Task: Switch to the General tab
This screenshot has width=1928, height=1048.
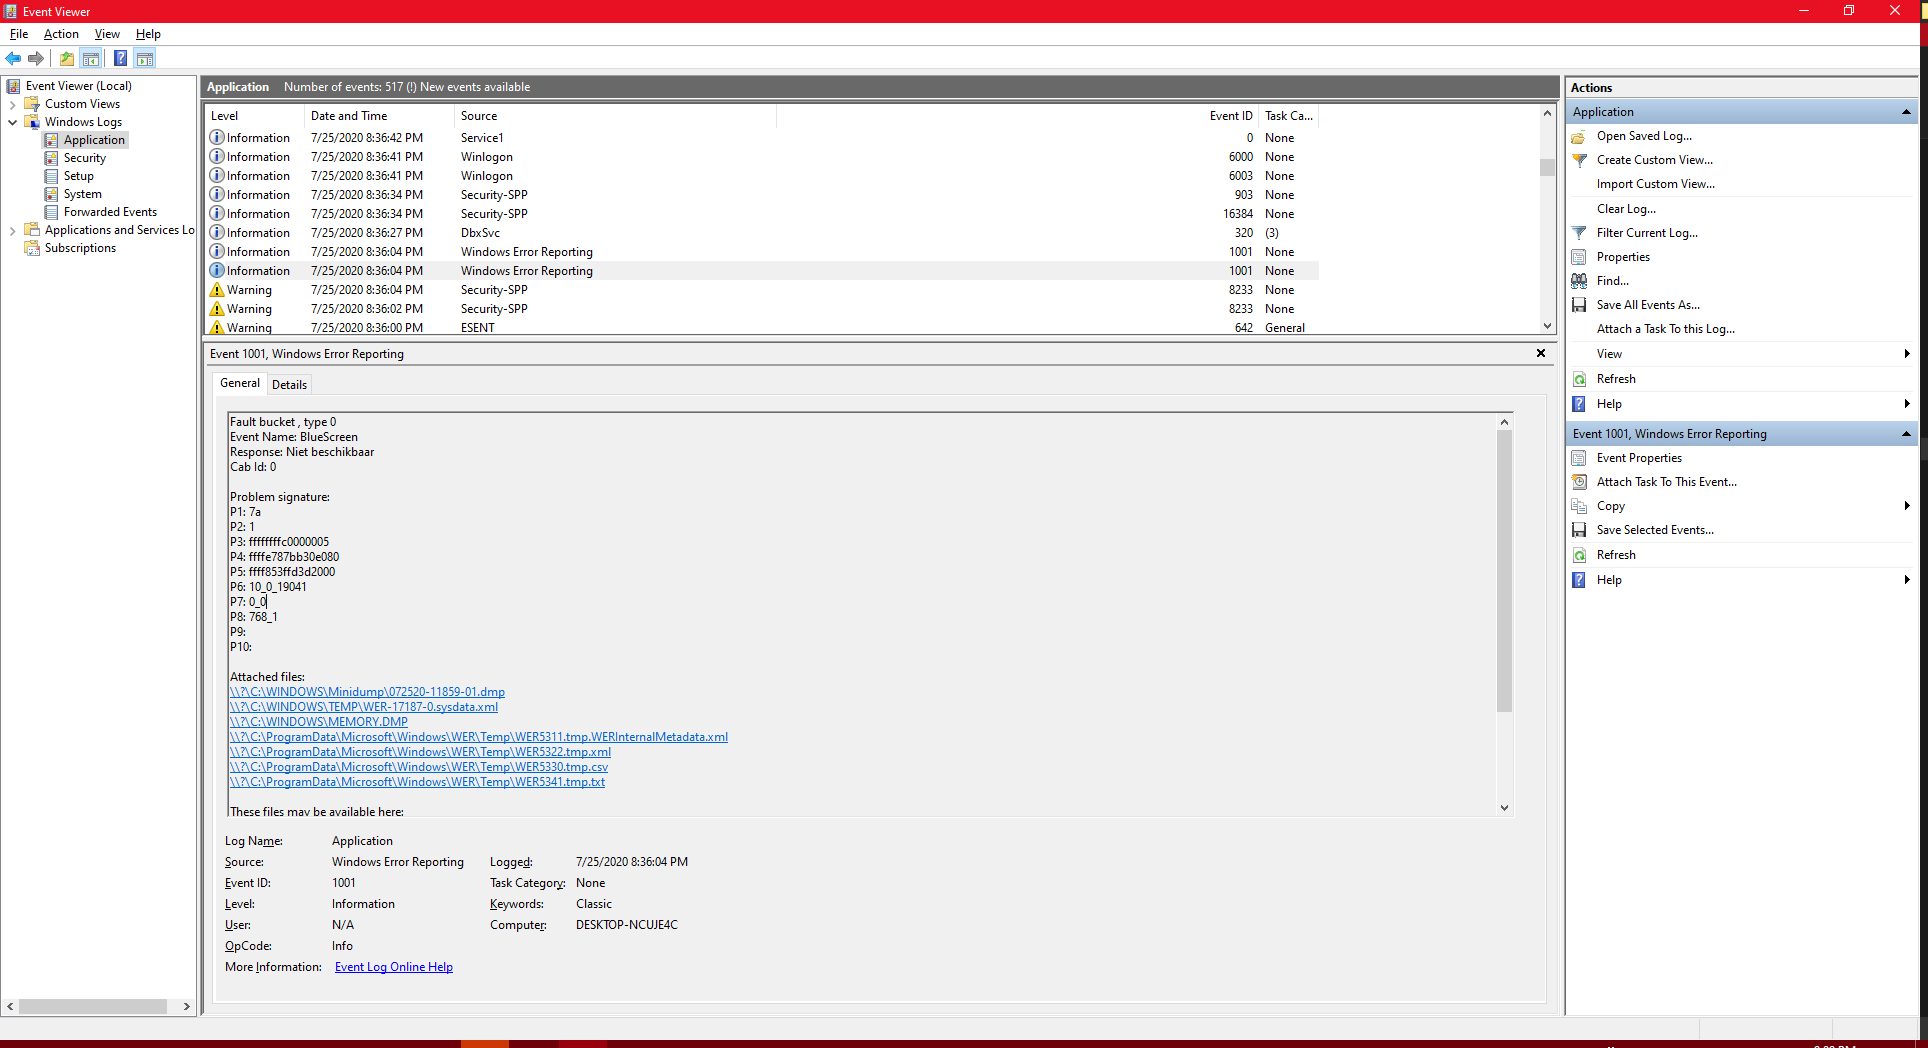Action: point(240,383)
